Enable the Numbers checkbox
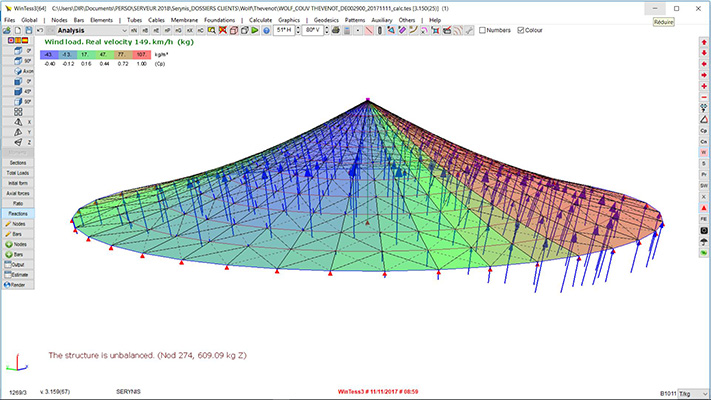Image resolution: width=711 pixels, height=400 pixels. (x=484, y=30)
